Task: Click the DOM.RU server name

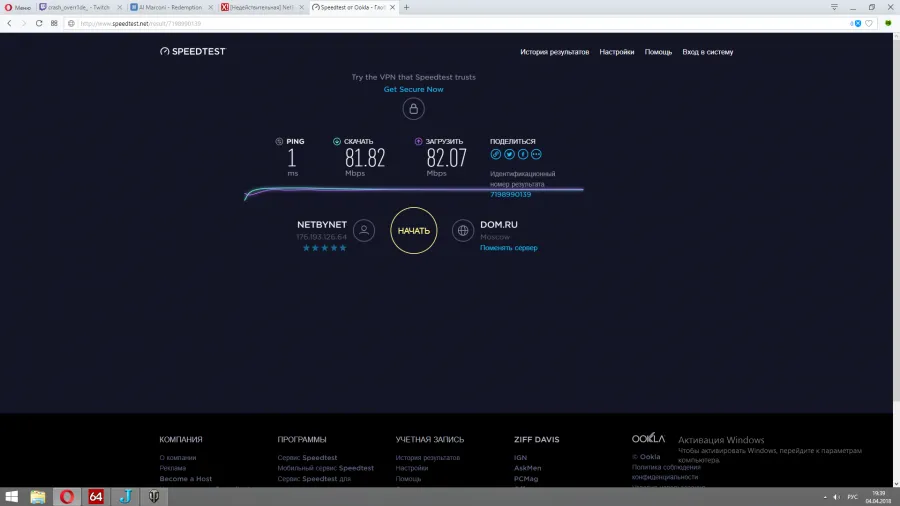Action: [x=499, y=225]
